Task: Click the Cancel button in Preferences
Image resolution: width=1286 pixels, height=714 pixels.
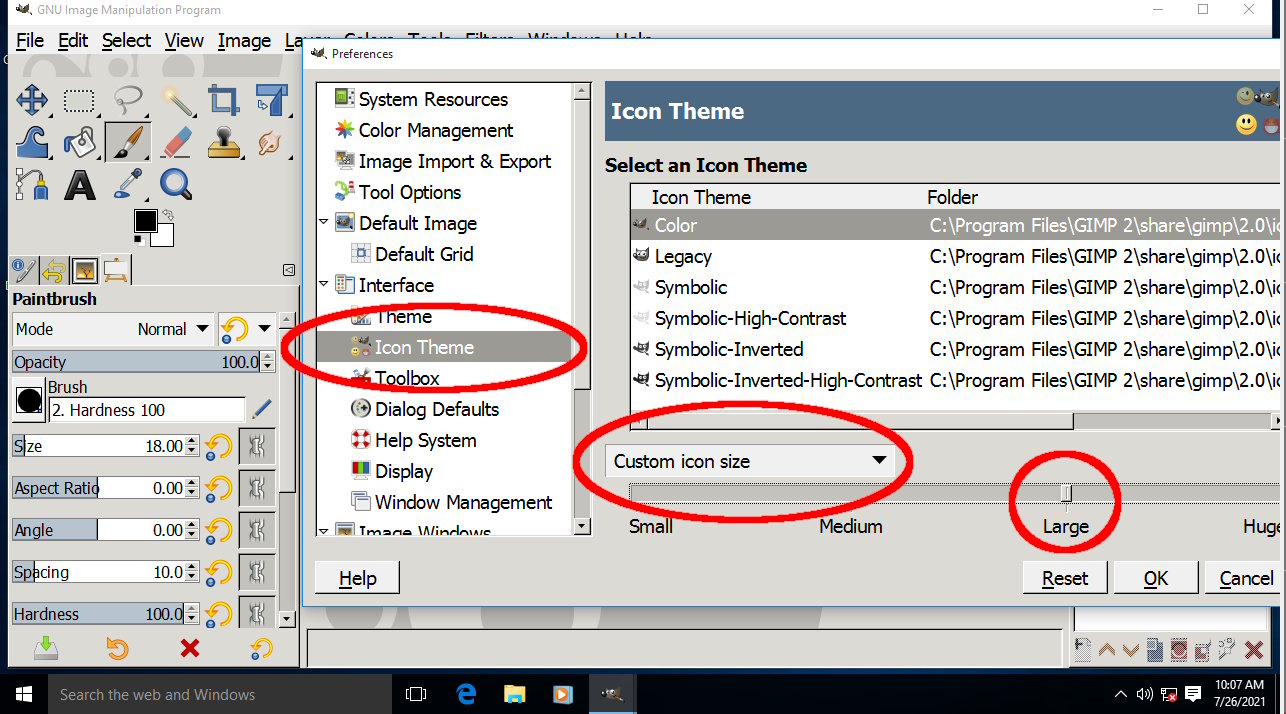Action: point(1245,578)
